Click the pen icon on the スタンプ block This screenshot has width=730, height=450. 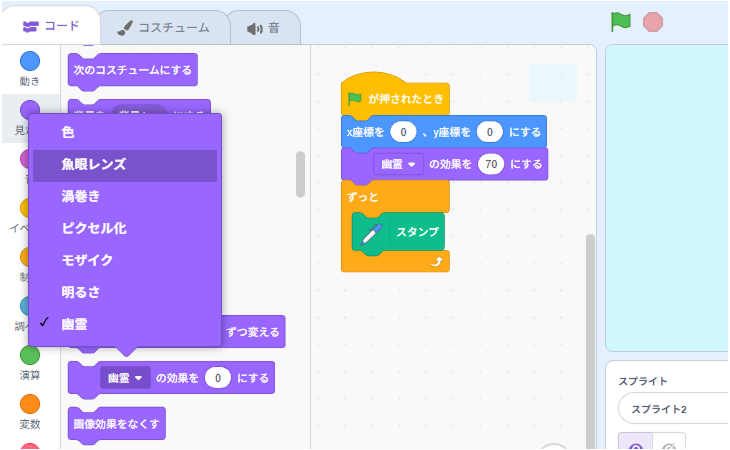coord(371,234)
